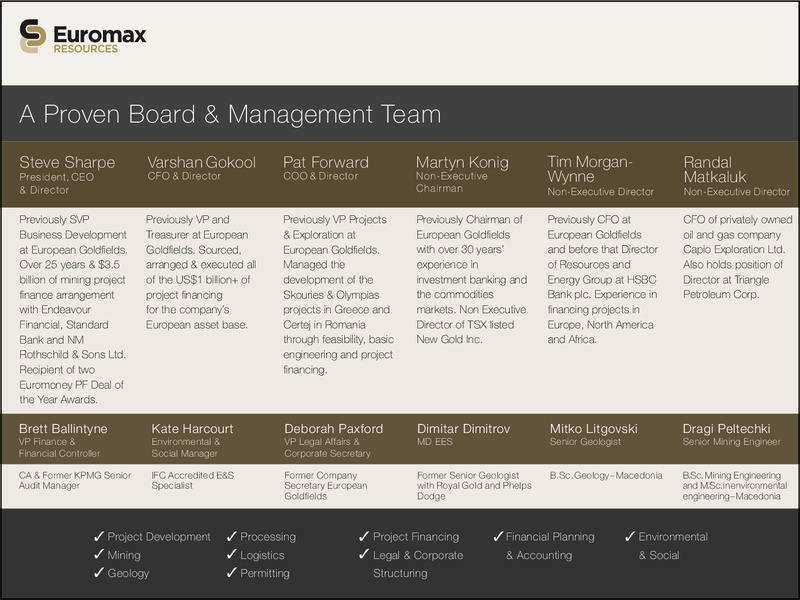Click the 'Geology' skill label
Screen dimensions: 800x600
click(x=128, y=573)
